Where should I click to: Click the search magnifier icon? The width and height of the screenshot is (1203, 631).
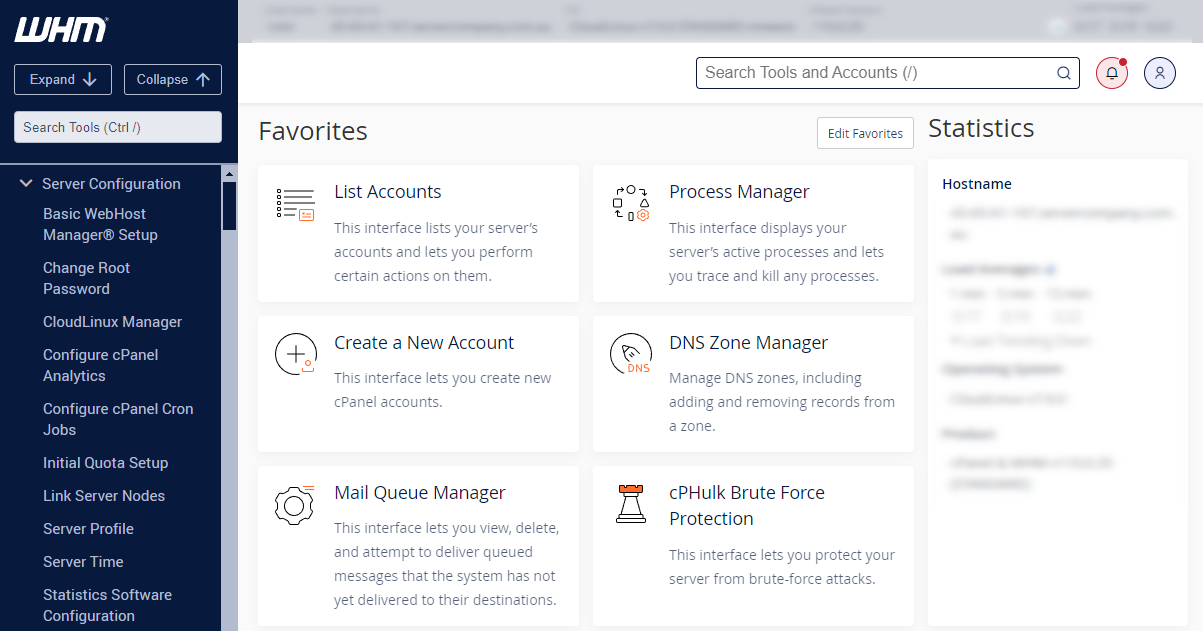tap(1064, 73)
